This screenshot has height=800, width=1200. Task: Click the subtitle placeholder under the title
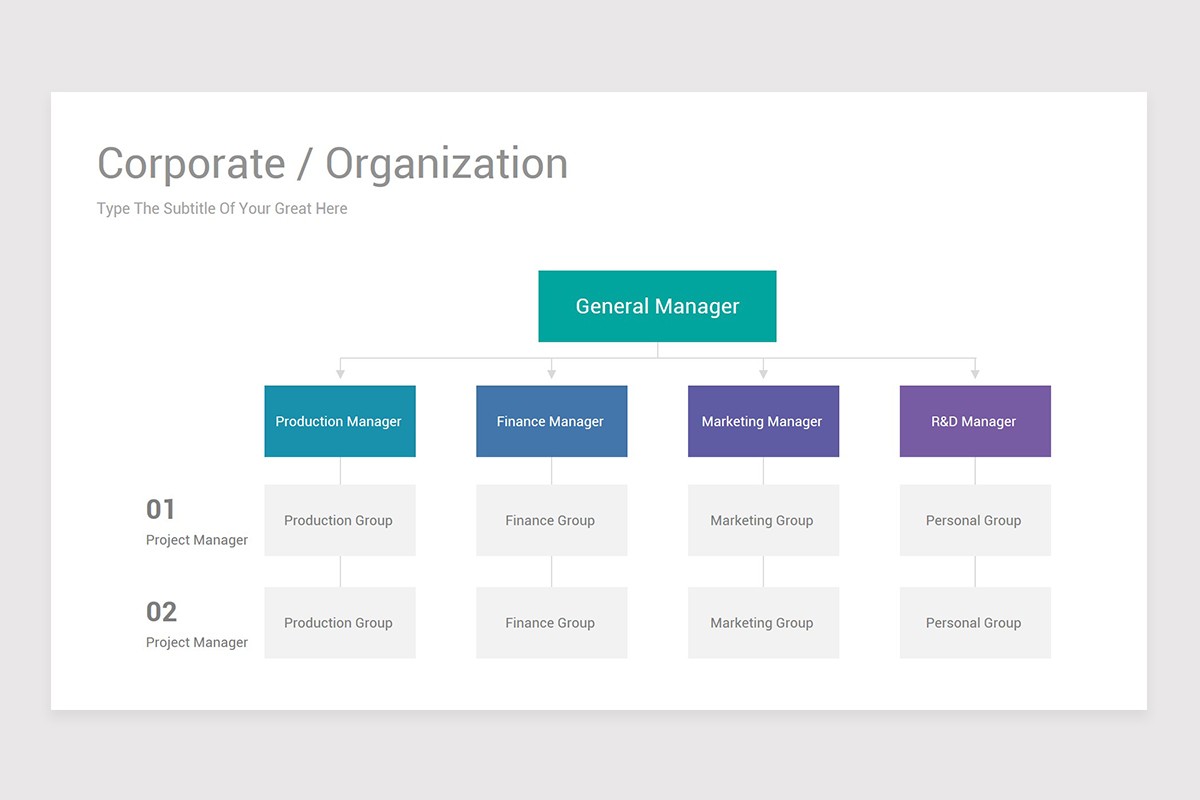click(x=222, y=209)
